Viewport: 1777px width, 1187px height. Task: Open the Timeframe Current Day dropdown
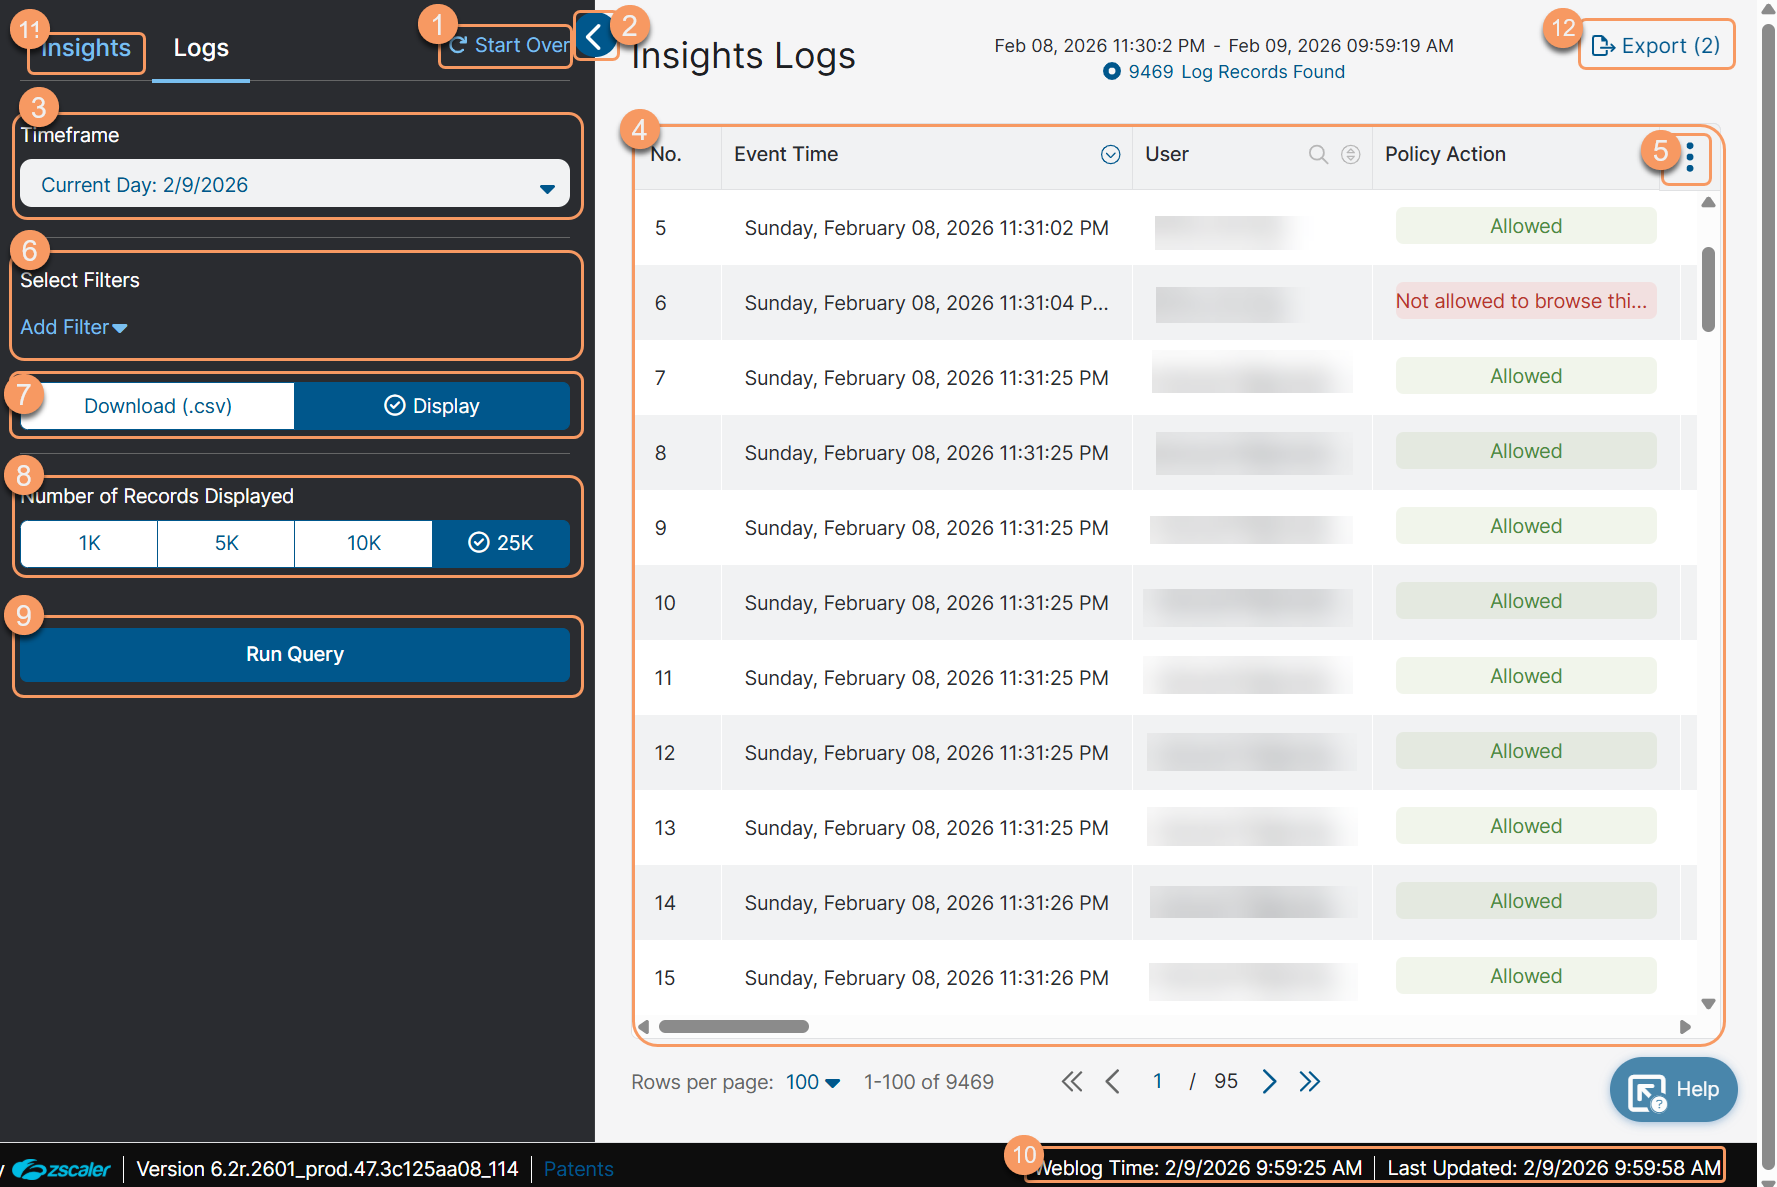(x=295, y=184)
